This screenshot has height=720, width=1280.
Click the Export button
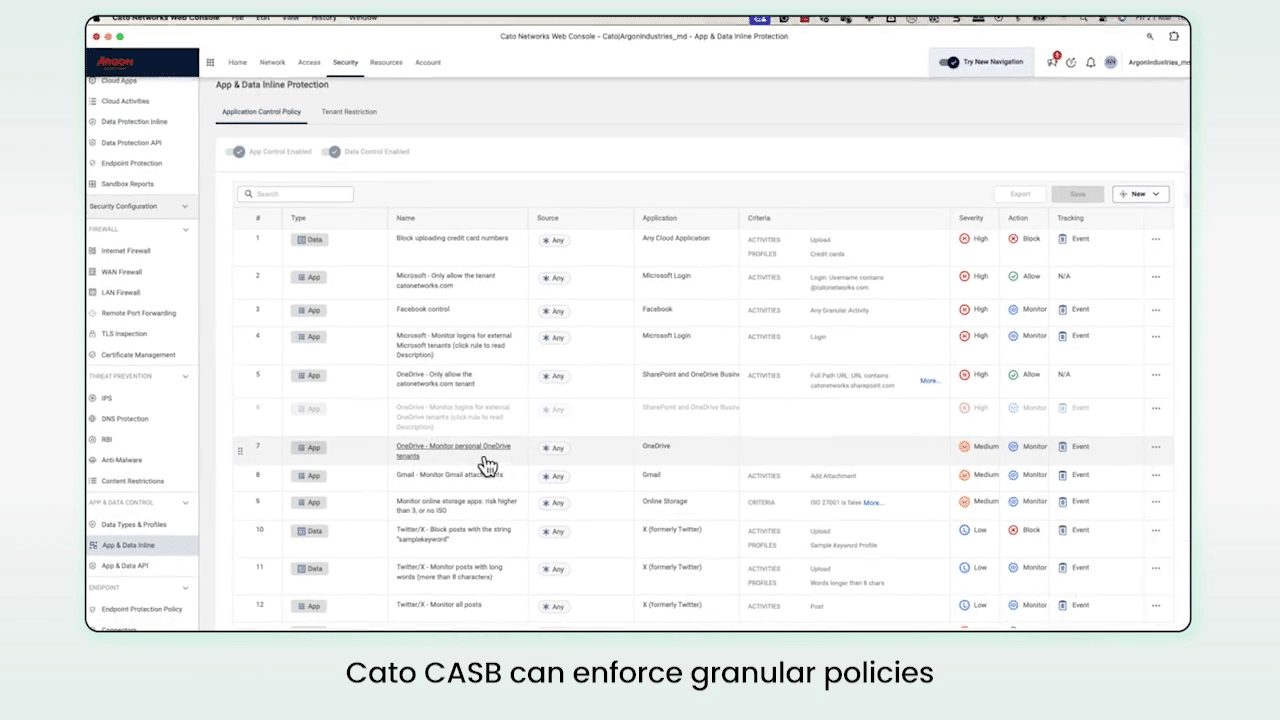pyautogui.click(x=1020, y=194)
